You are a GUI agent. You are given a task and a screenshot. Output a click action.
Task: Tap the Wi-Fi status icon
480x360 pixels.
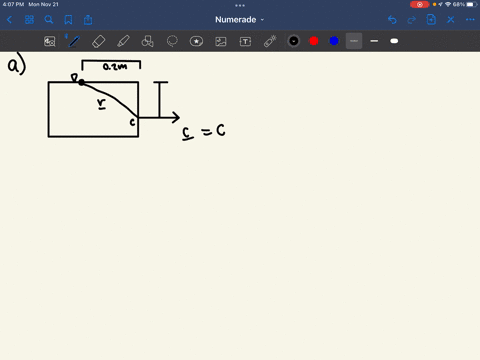point(448,4)
